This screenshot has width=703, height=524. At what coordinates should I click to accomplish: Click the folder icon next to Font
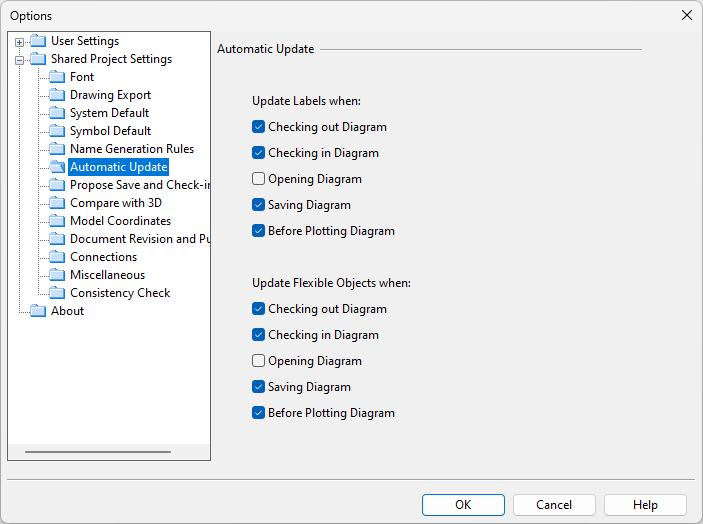(x=57, y=77)
